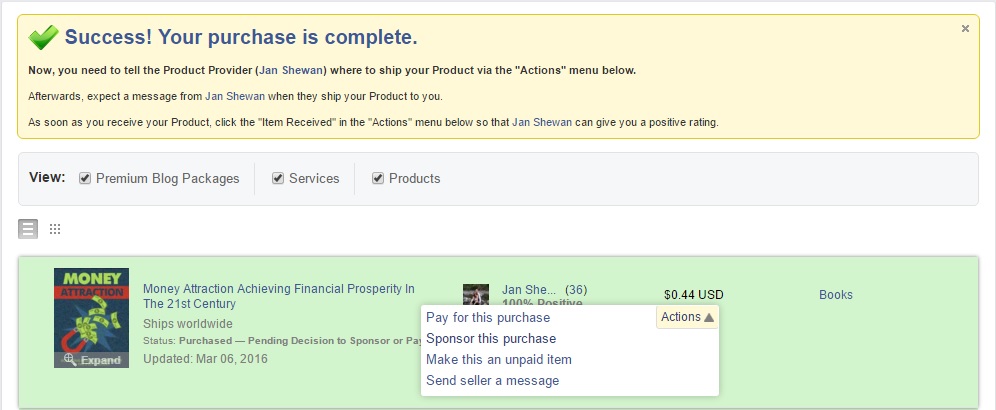Click Jan Shewan's seller avatar
This screenshot has width=996, height=410.
tap(476, 294)
